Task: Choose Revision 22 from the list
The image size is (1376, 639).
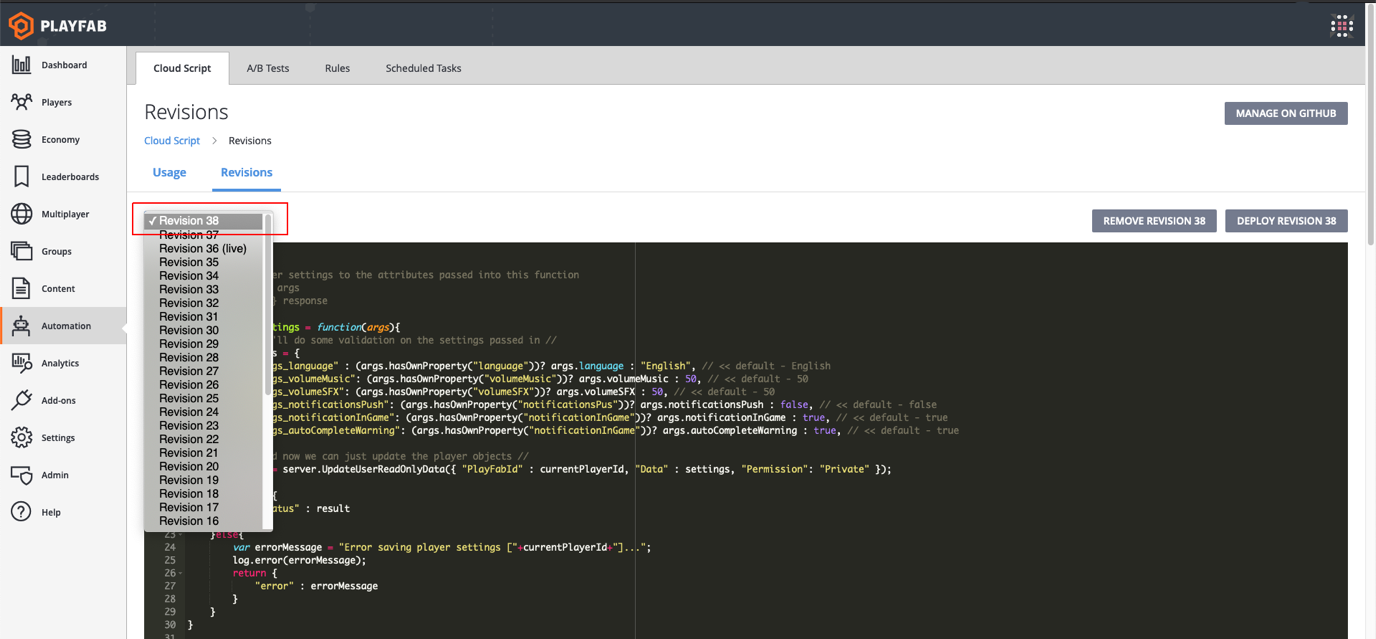Action: [x=203, y=439]
